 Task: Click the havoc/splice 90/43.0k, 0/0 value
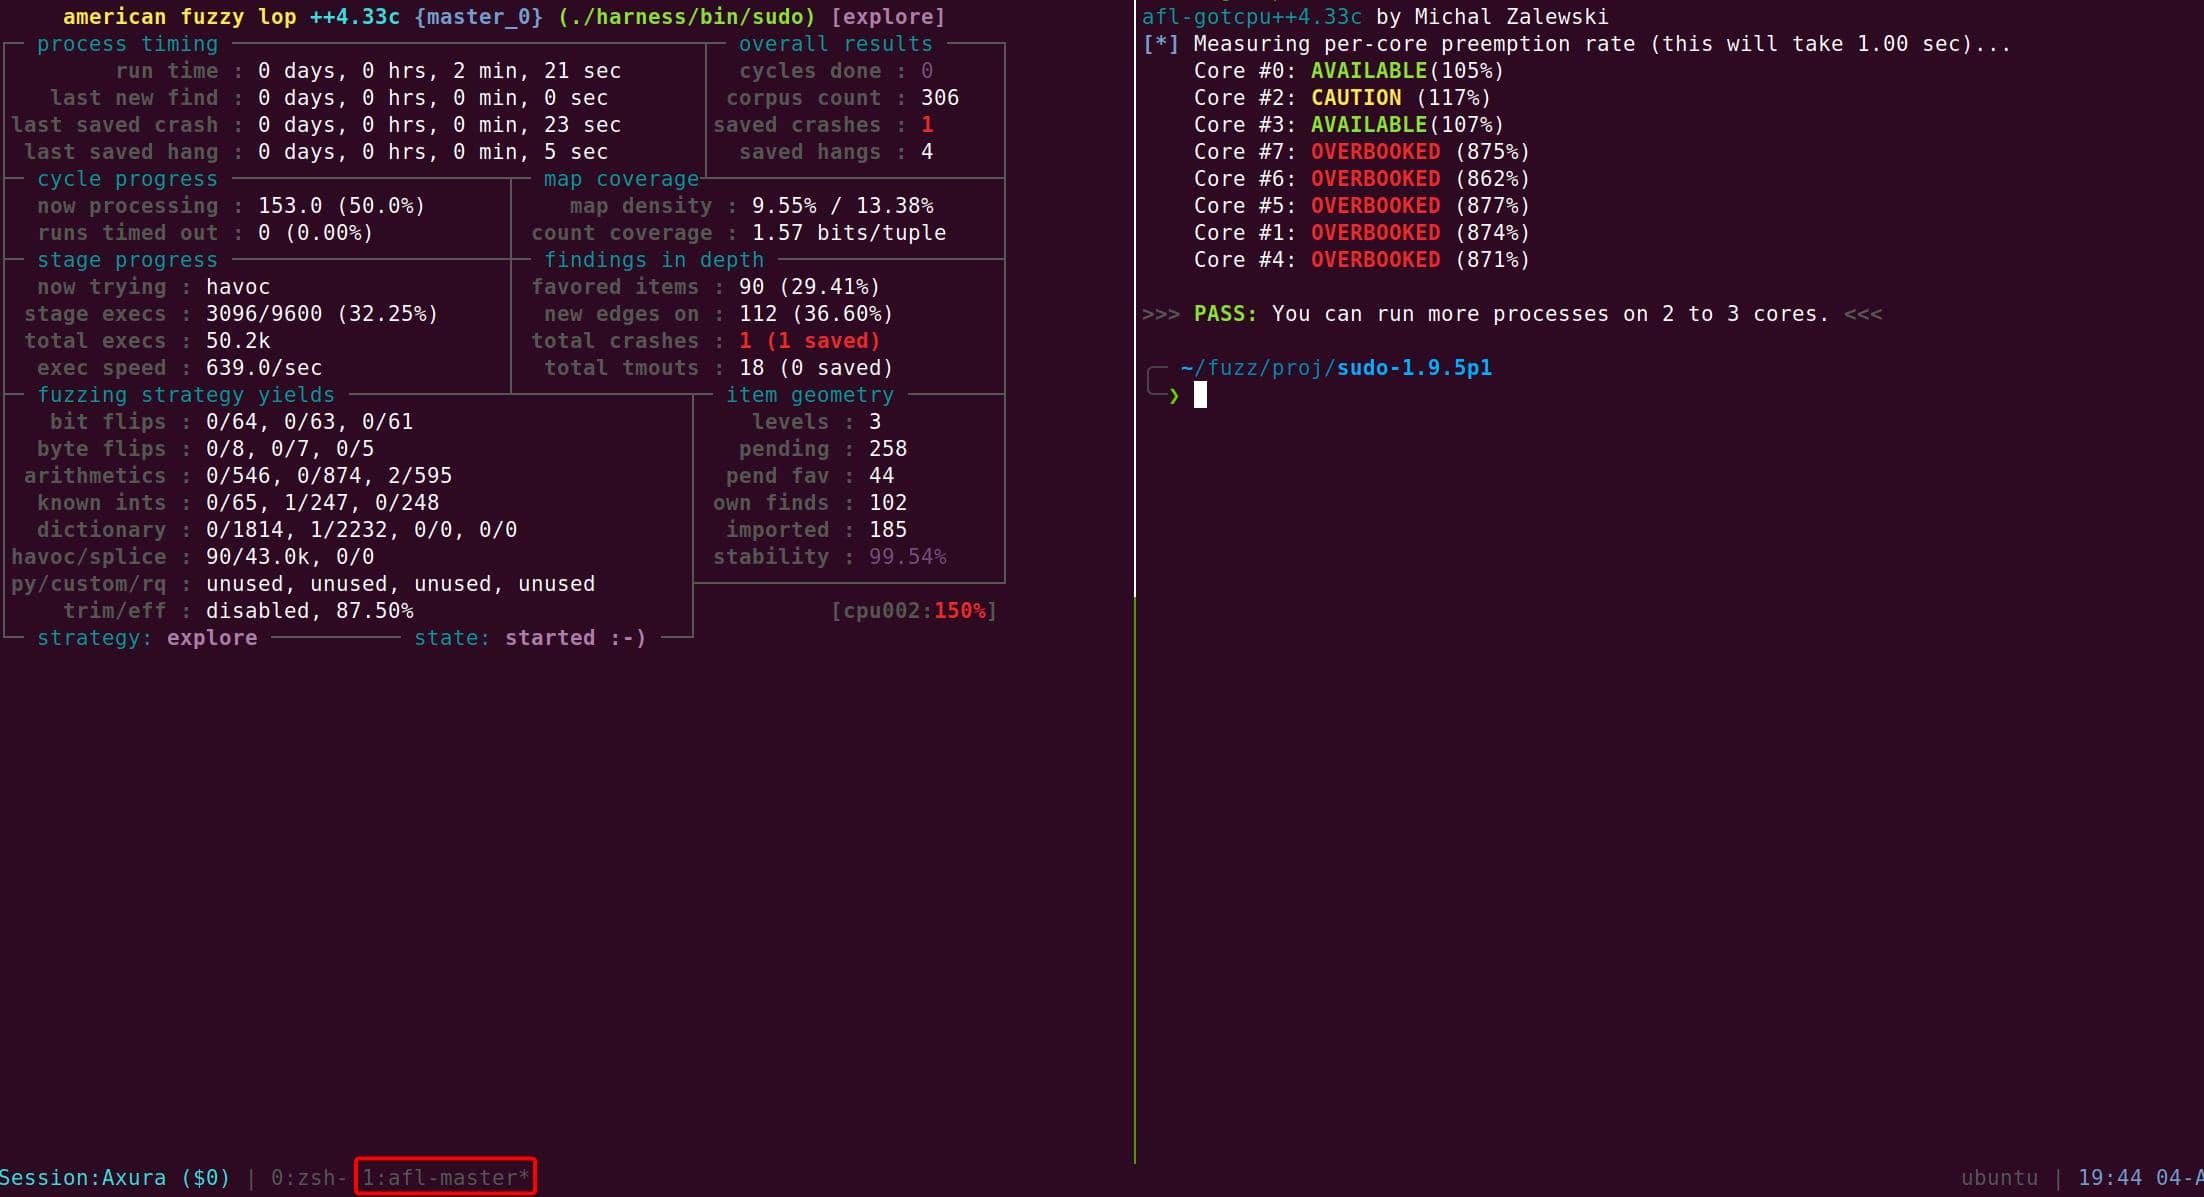point(290,556)
